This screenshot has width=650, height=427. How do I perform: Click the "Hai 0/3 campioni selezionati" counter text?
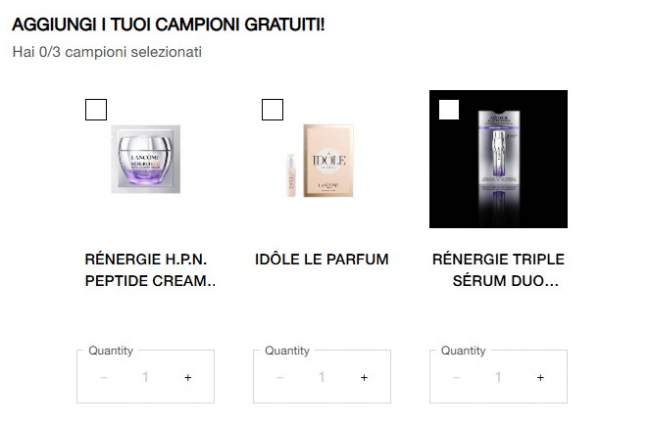107,52
